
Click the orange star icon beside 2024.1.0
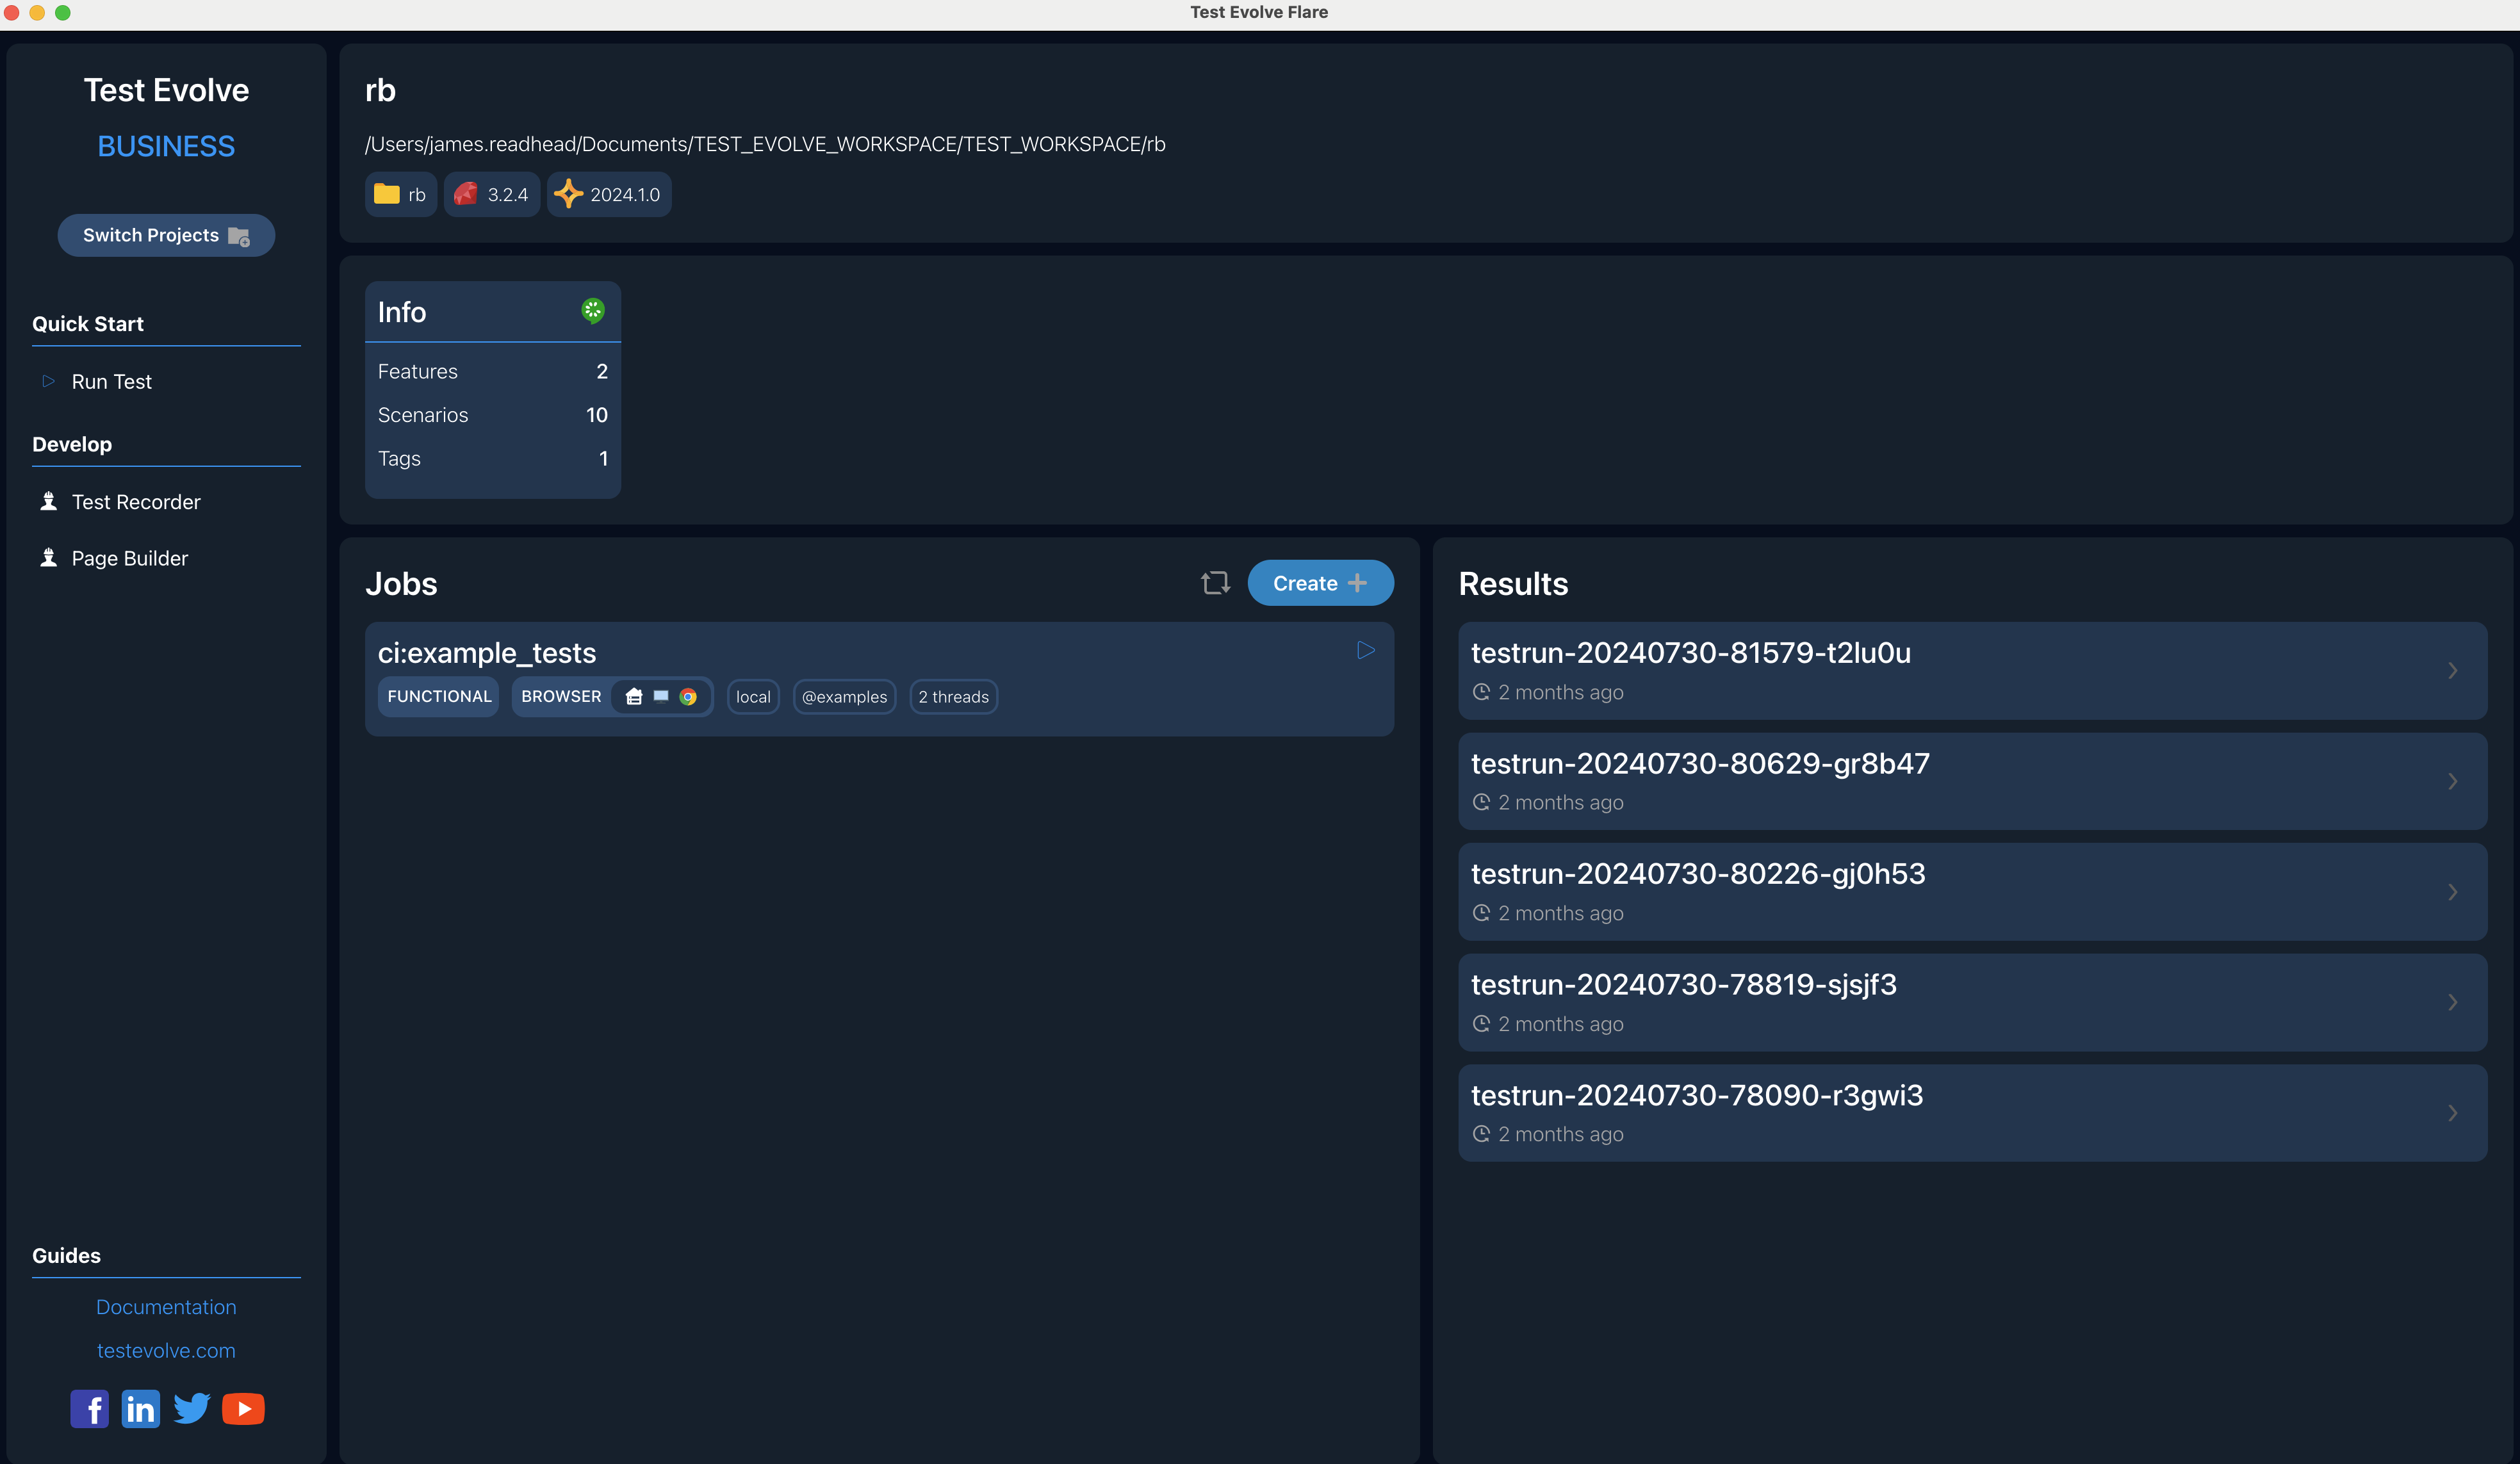(568, 194)
